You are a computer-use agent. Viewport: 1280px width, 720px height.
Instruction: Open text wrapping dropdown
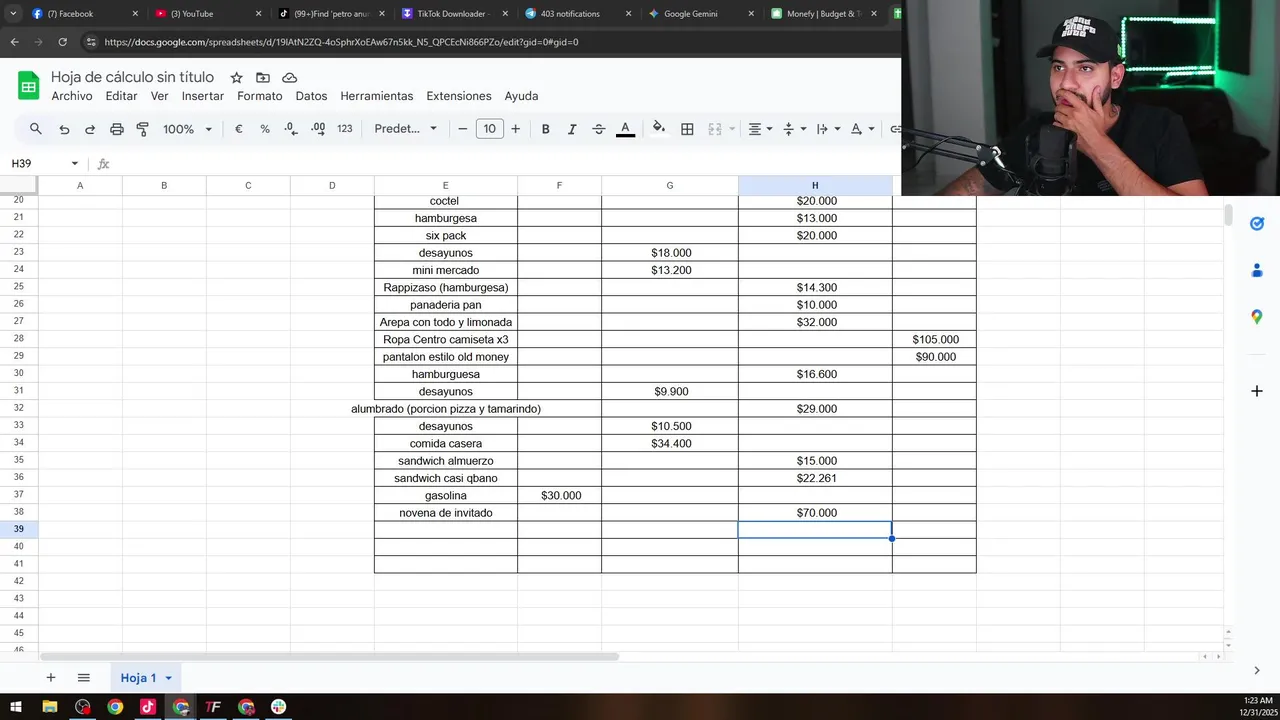(828, 129)
